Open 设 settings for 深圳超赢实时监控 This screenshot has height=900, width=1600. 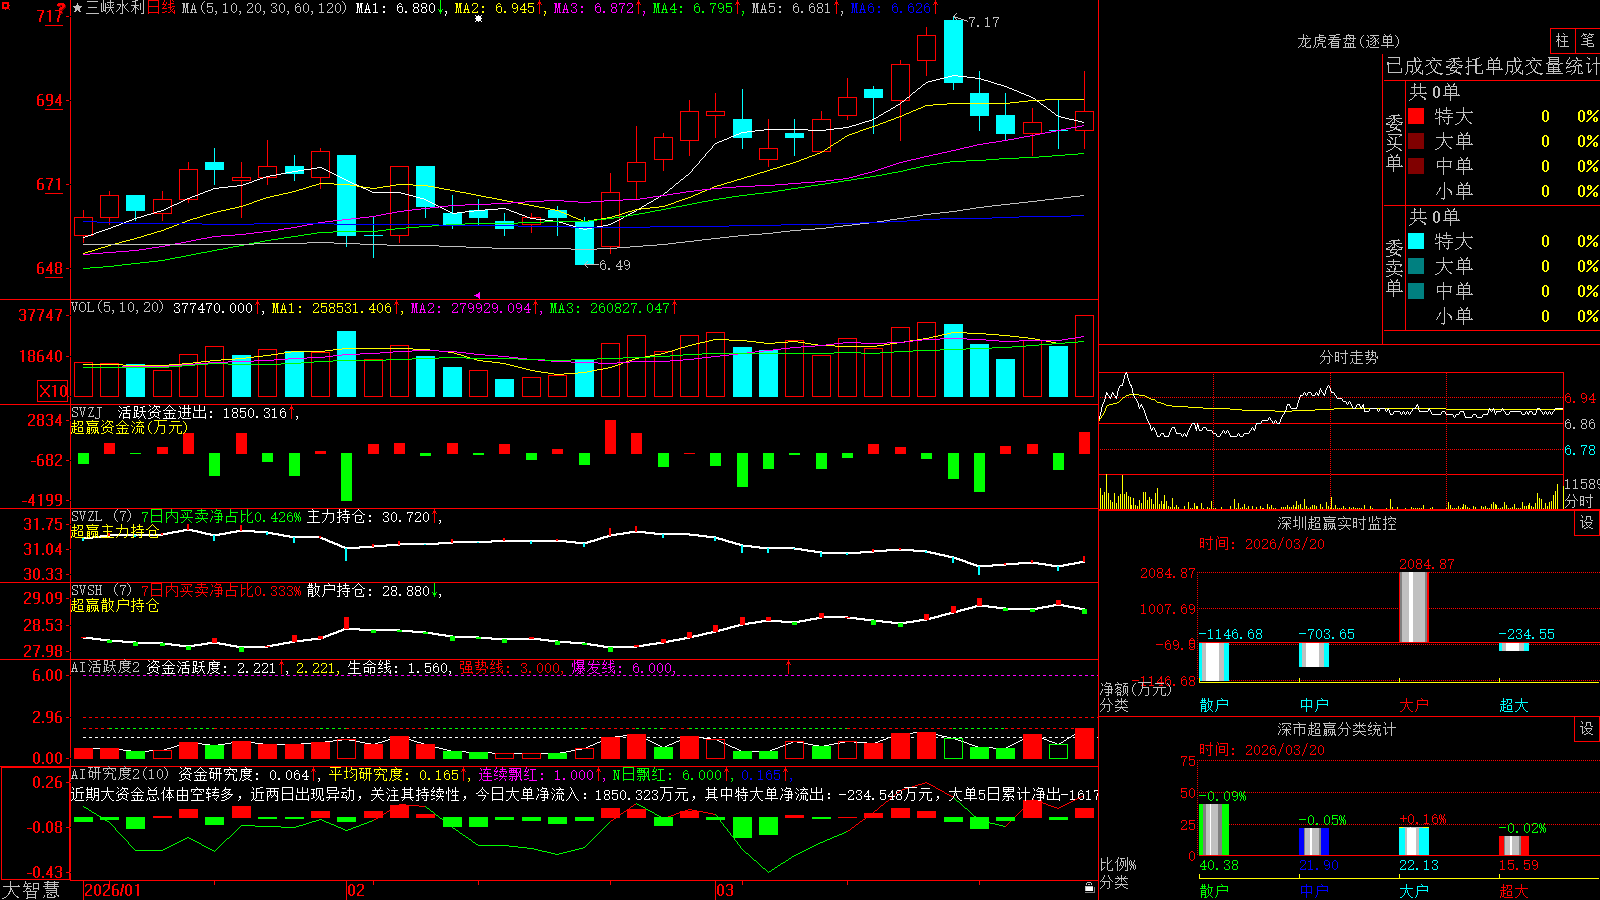pyautogui.click(x=1587, y=523)
